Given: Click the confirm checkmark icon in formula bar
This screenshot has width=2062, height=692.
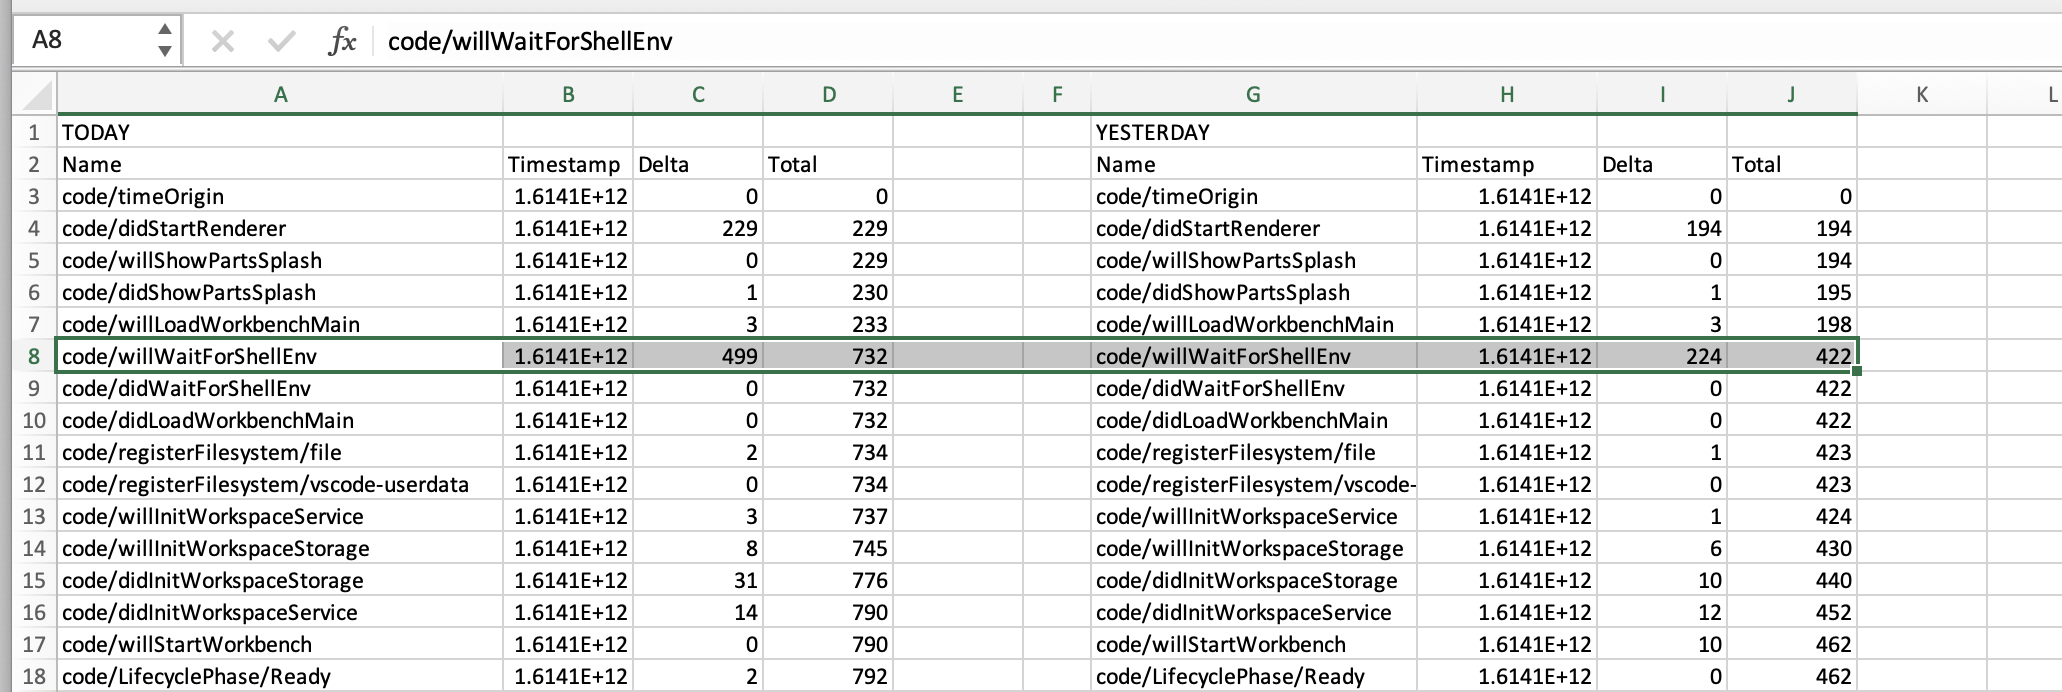Looking at the screenshot, I should click(282, 41).
